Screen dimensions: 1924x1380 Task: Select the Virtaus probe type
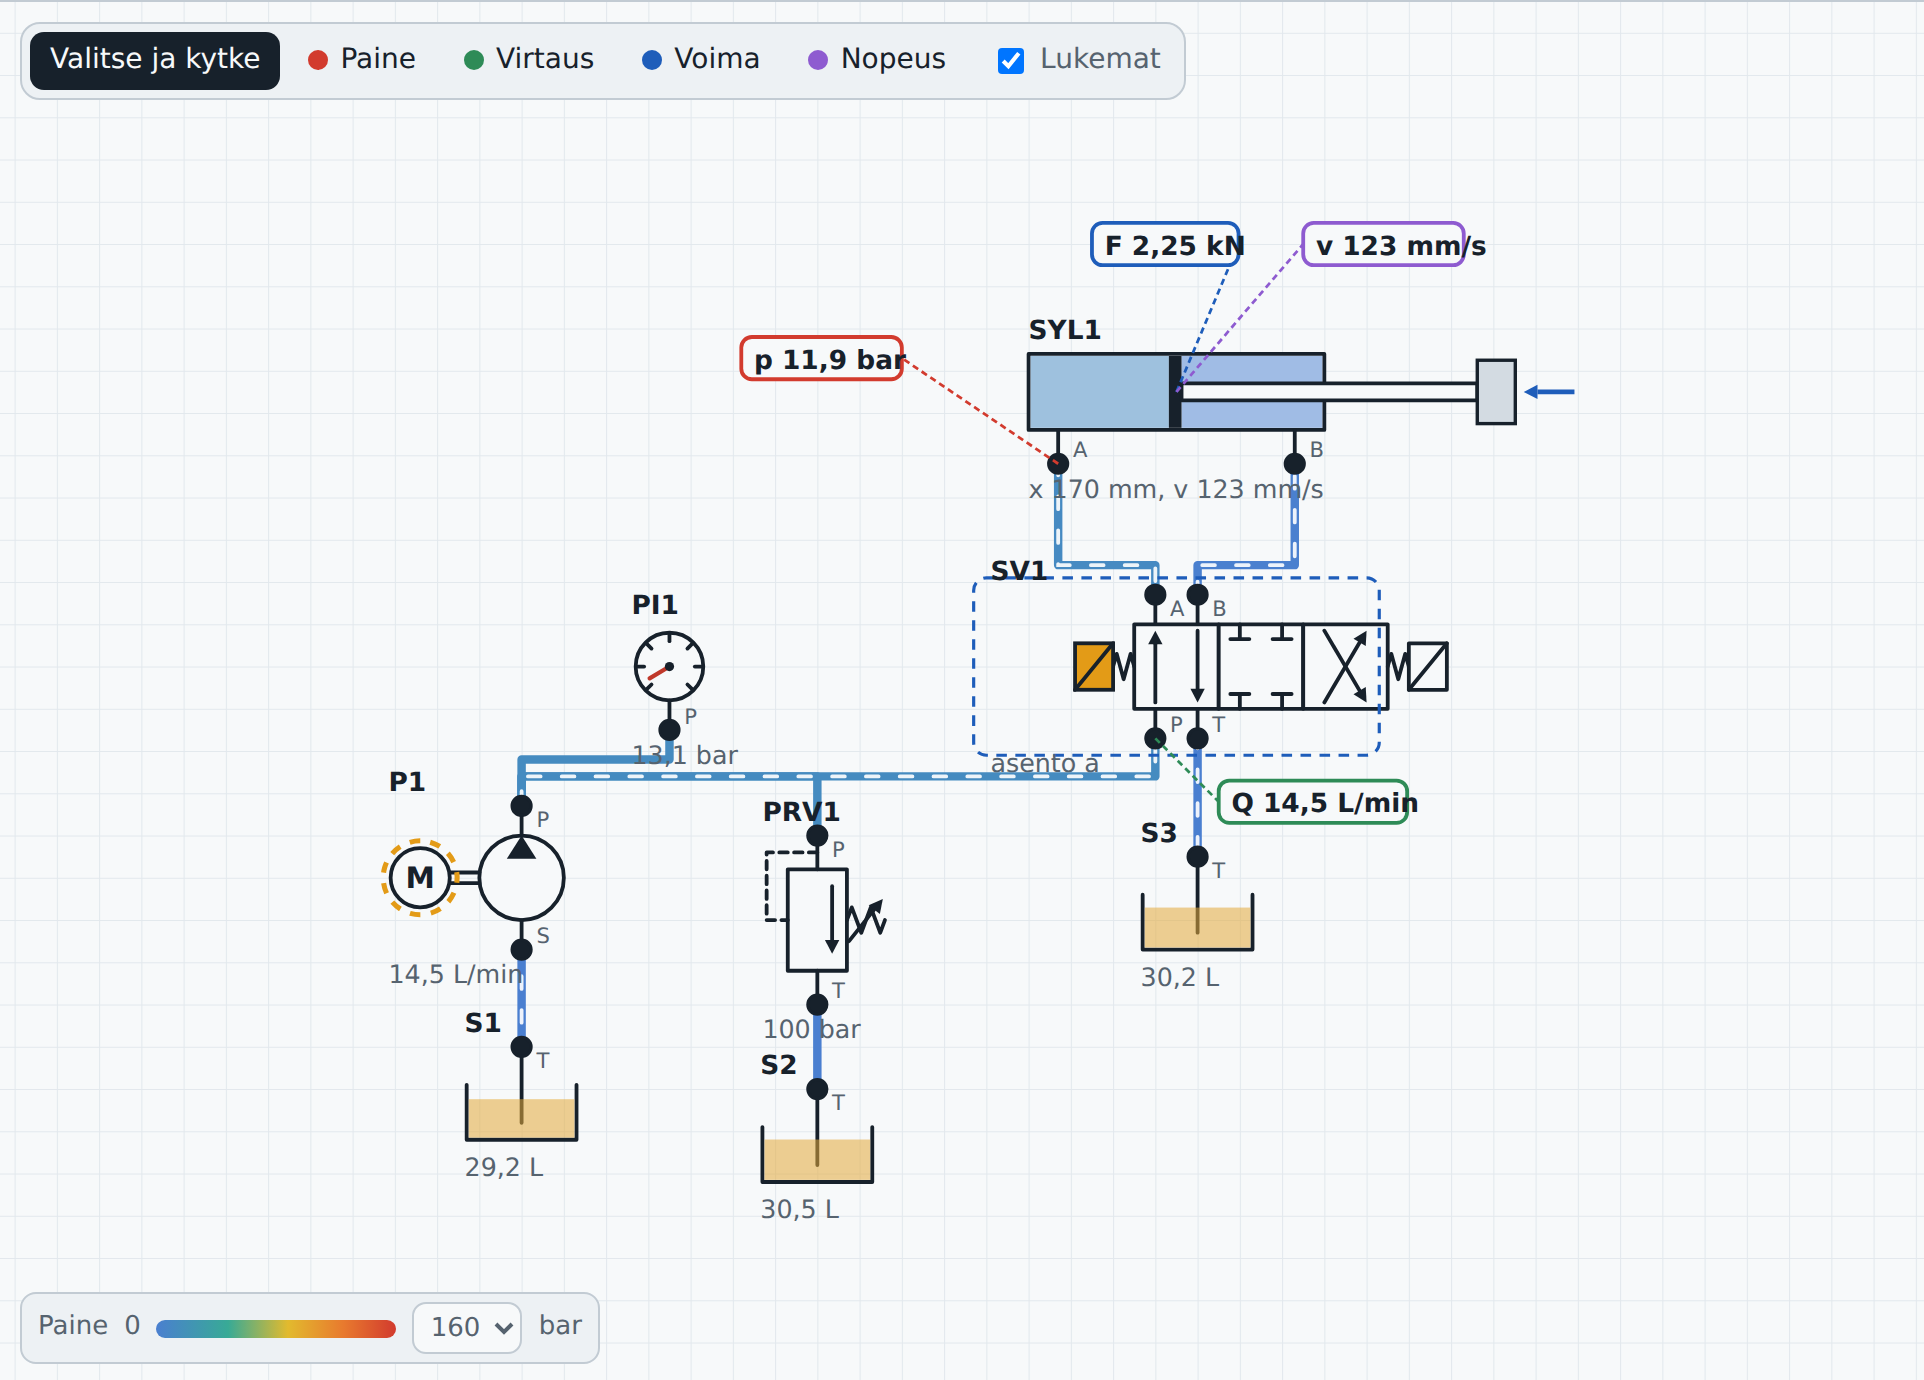point(529,59)
